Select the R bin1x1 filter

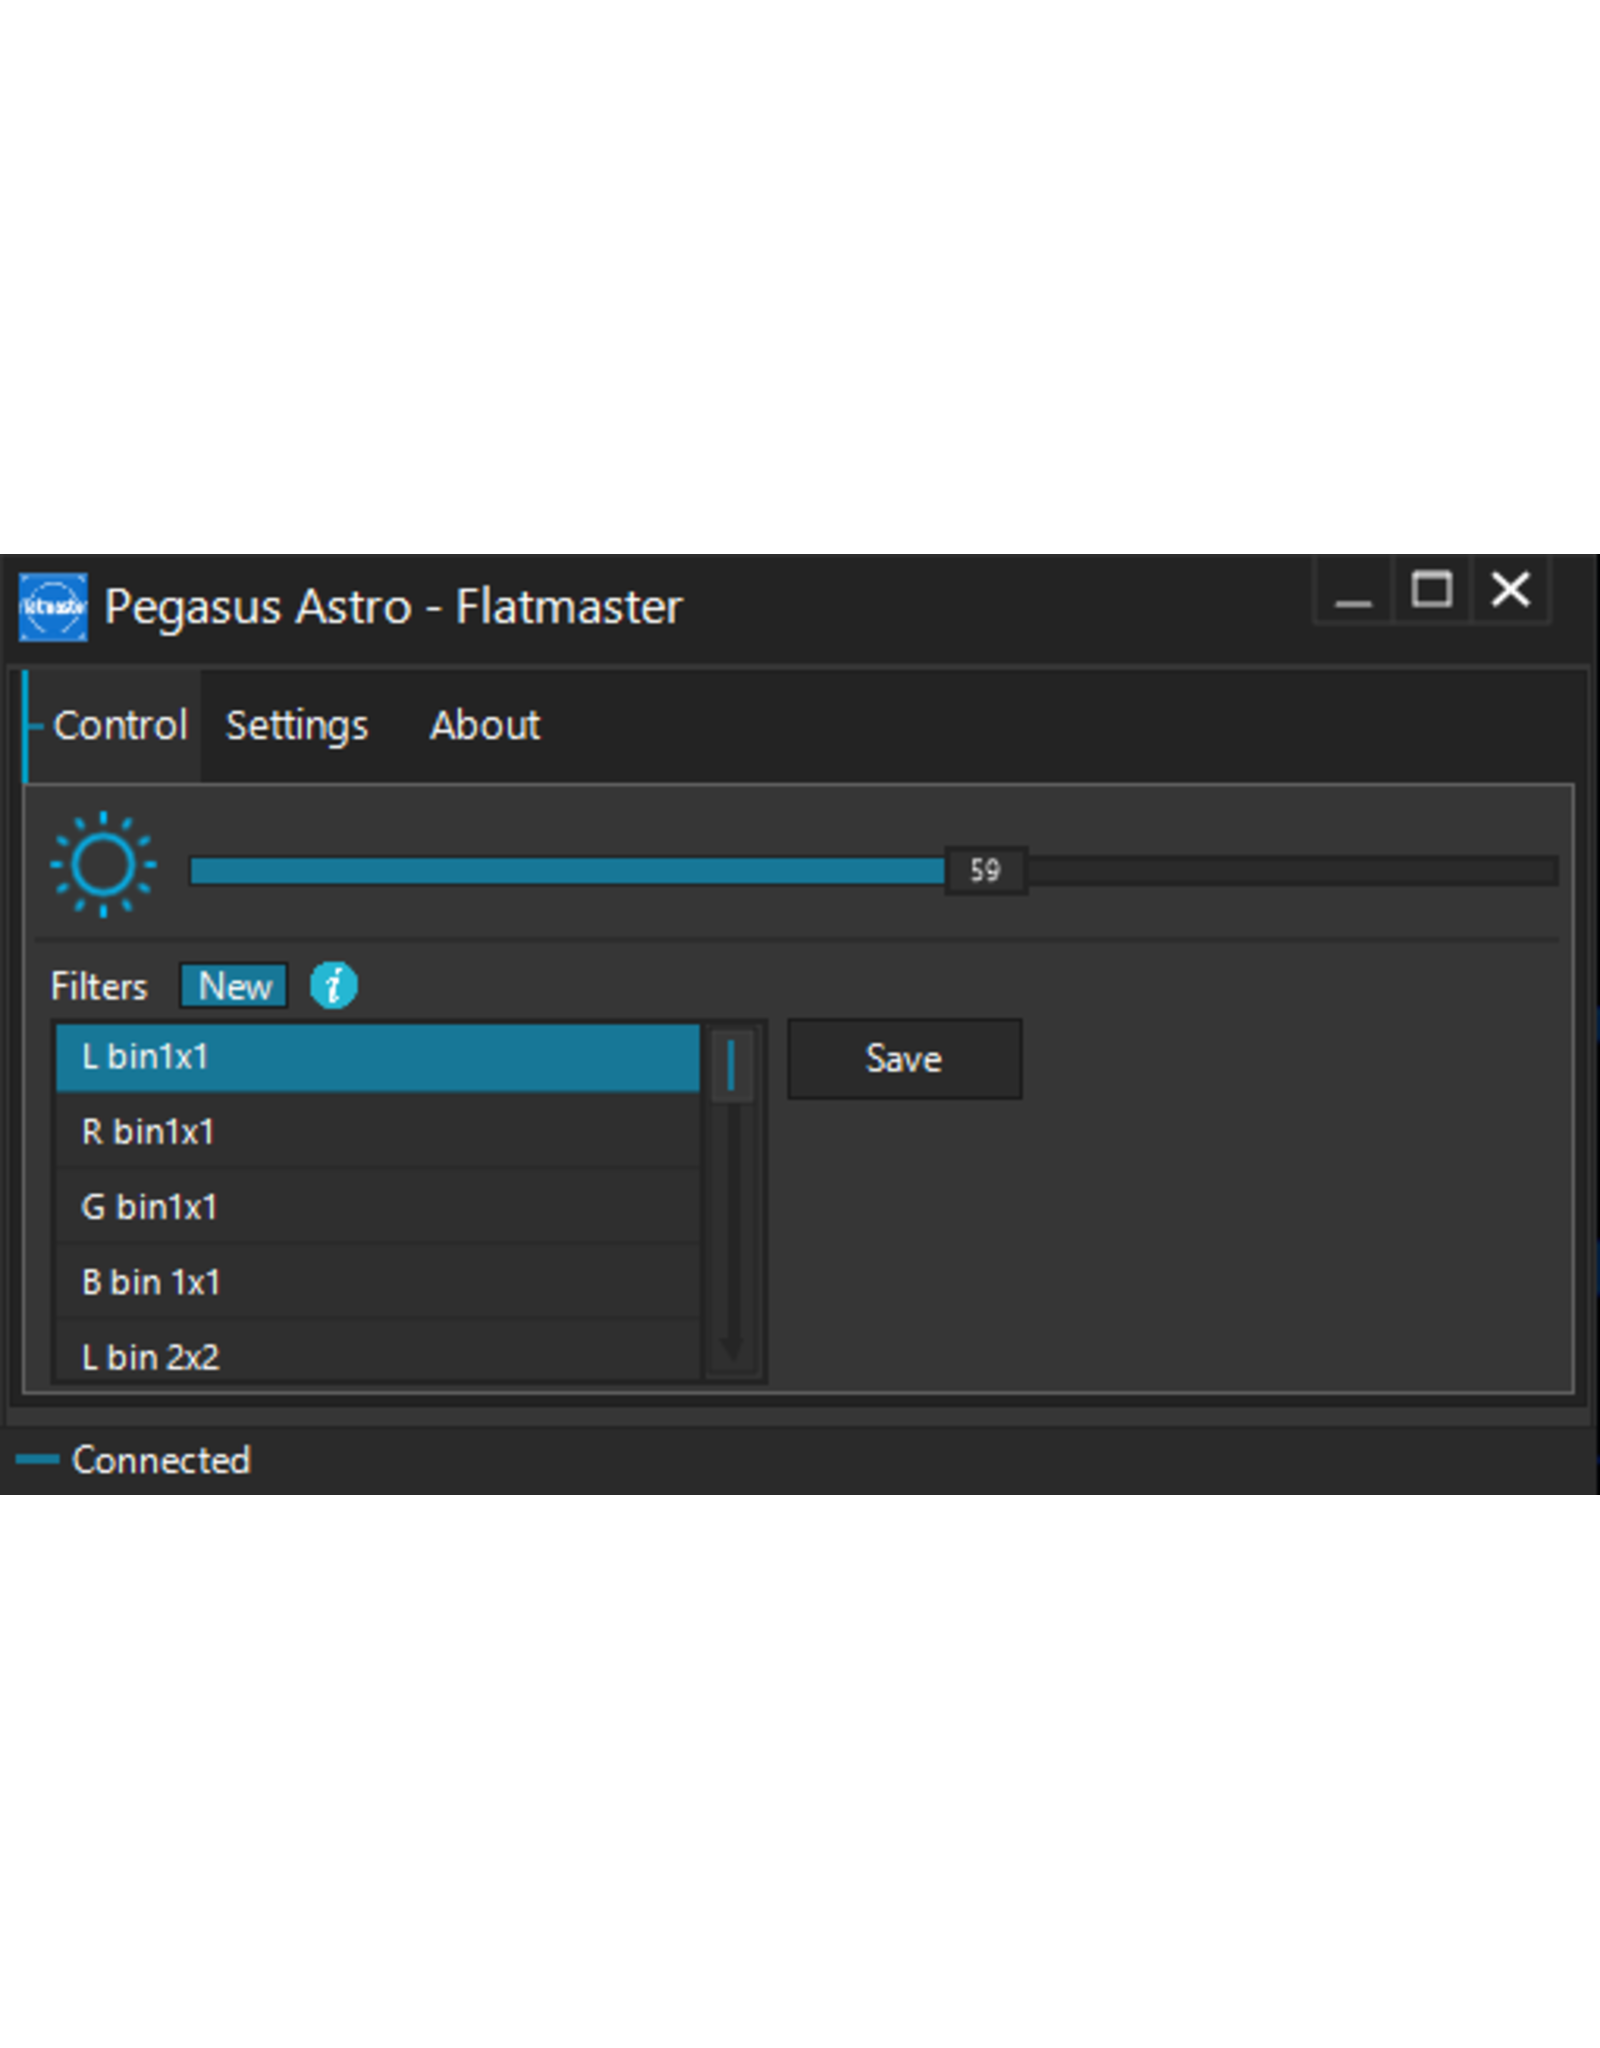(x=378, y=1131)
